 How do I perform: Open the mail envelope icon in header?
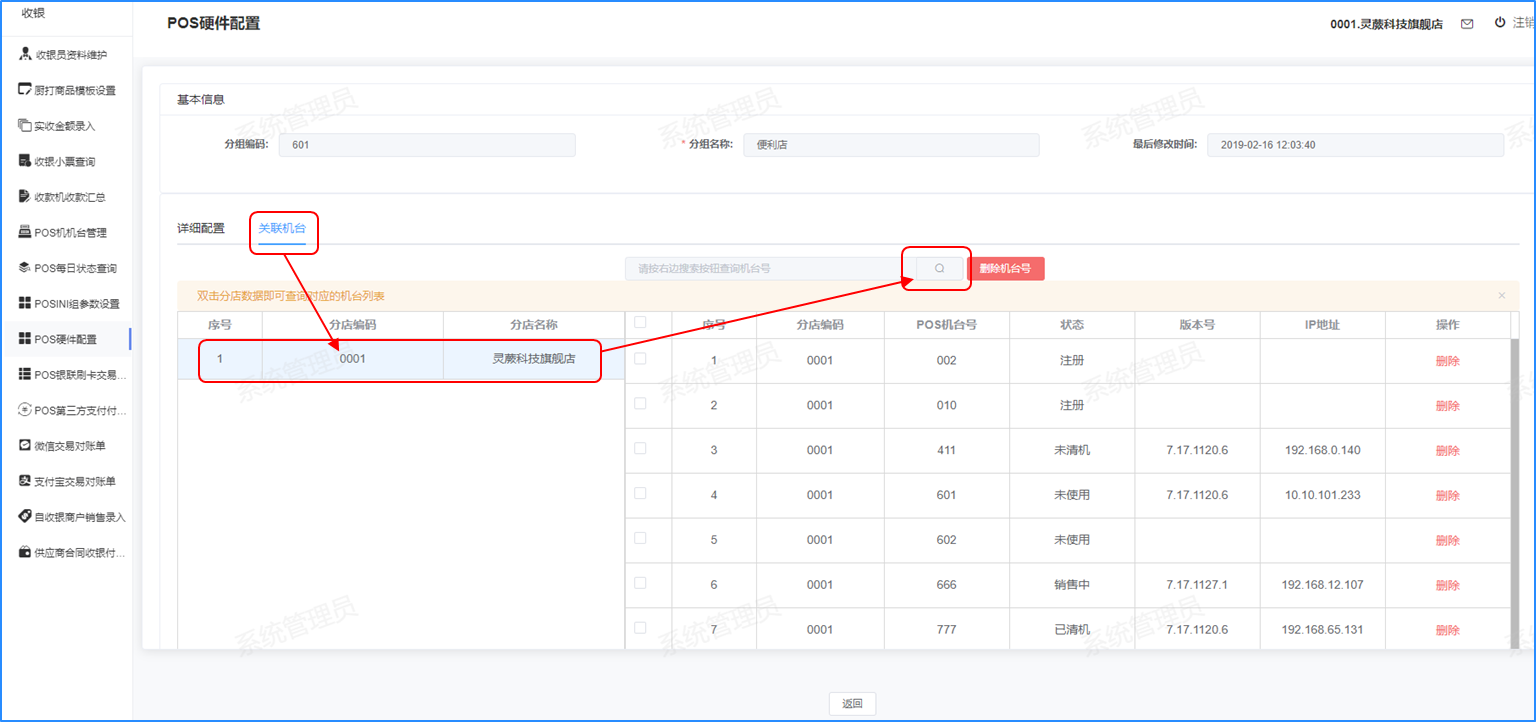1467,24
